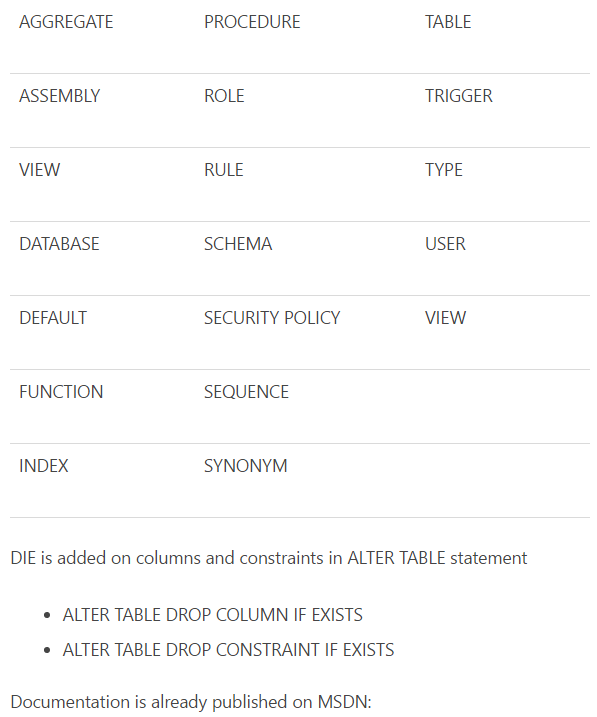The image size is (597, 717).
Task: Click the SYNONYM entry
Action: [x=245, y=466]
